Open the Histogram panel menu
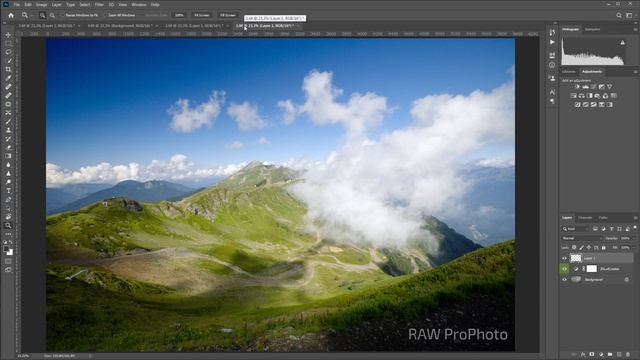Viewport: 640px width, 360px height. click(x=635, y=29)
